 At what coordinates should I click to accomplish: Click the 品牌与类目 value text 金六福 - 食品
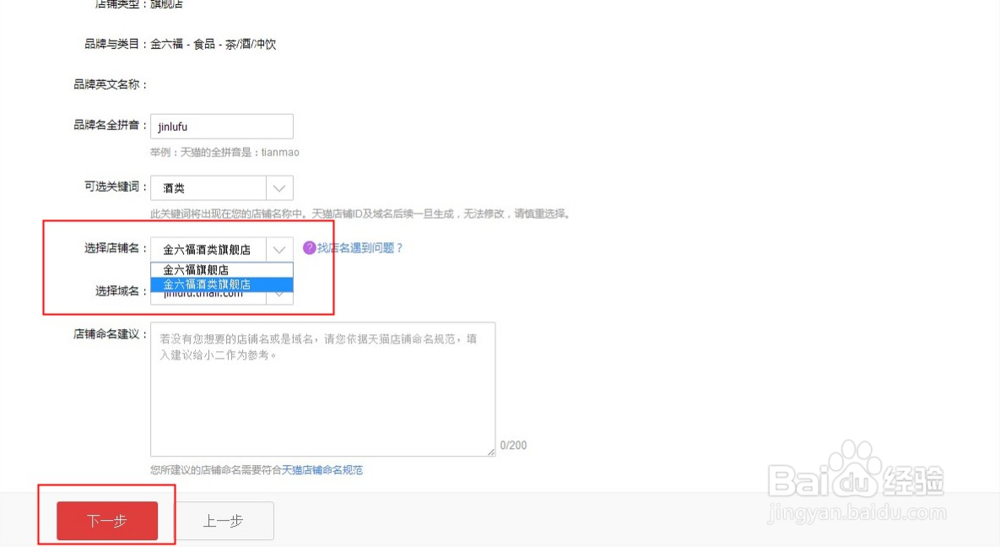(182, 44)
